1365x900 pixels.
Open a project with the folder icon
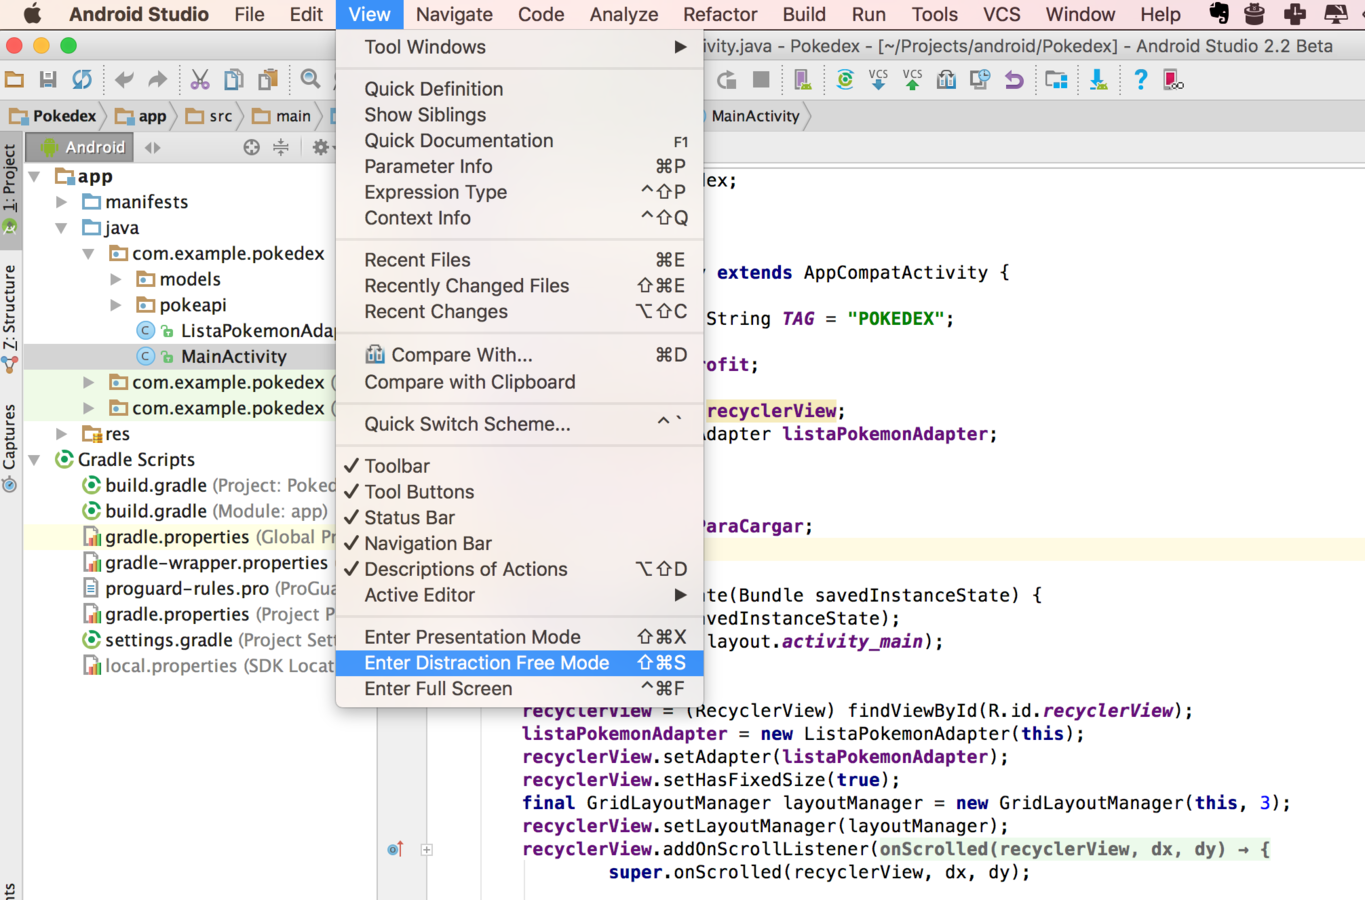tap(15, 80)
